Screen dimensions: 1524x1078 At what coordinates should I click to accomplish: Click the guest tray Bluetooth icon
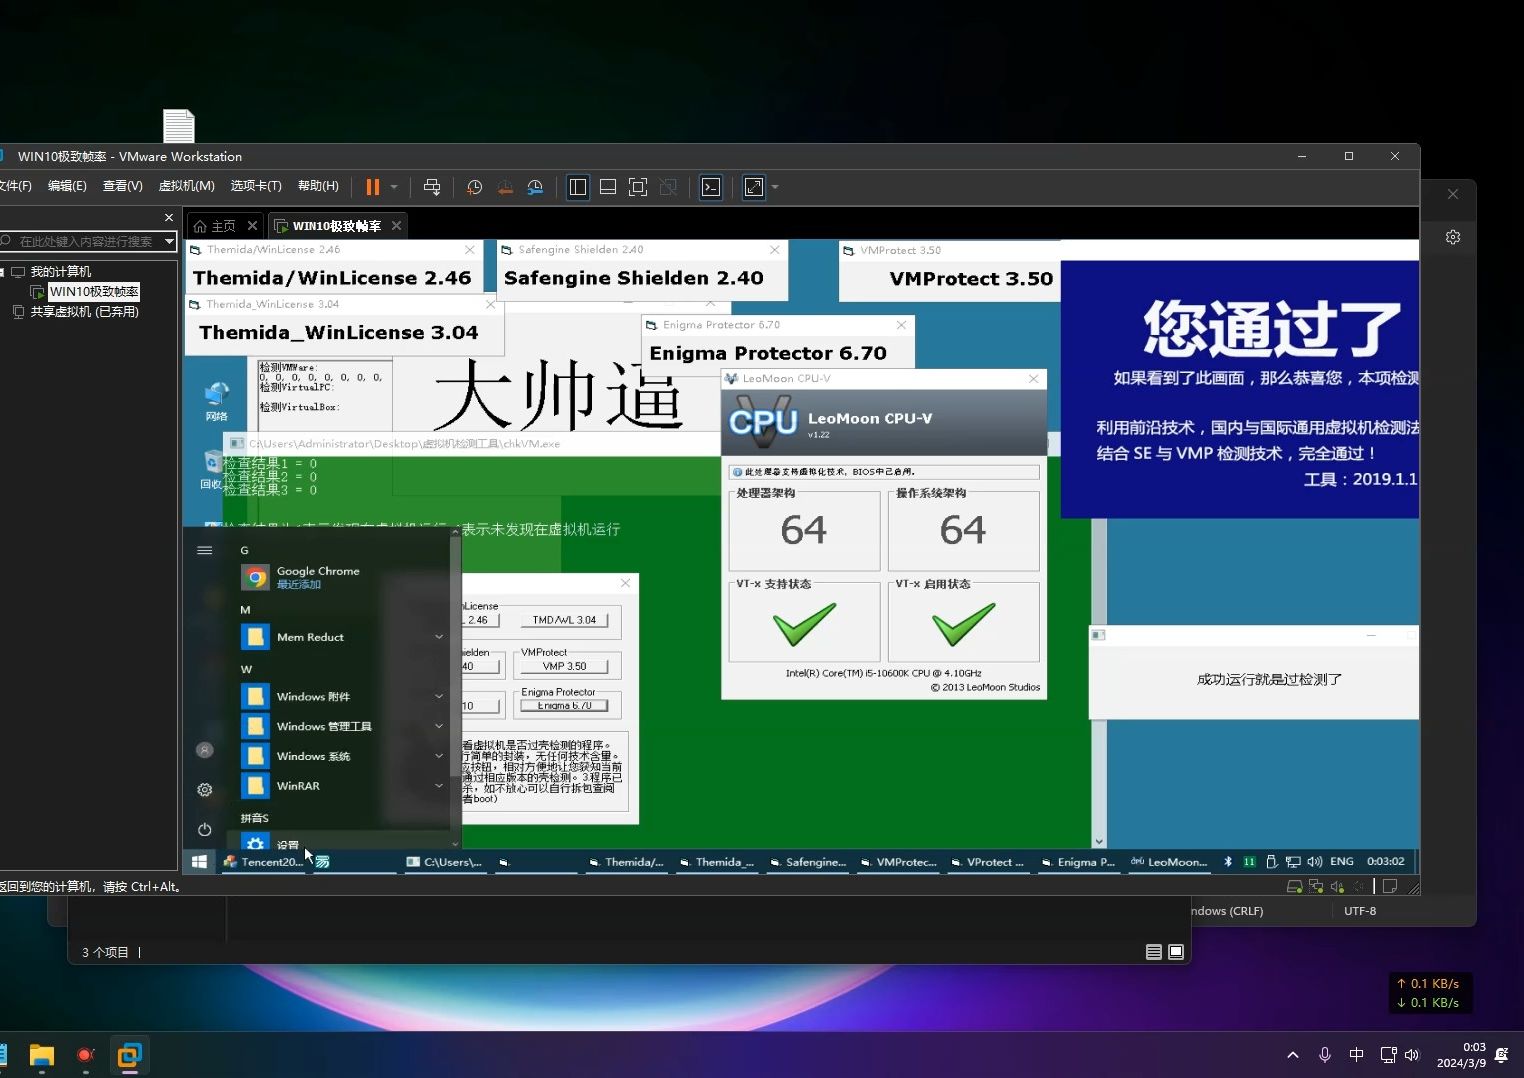pos(1228,862)
